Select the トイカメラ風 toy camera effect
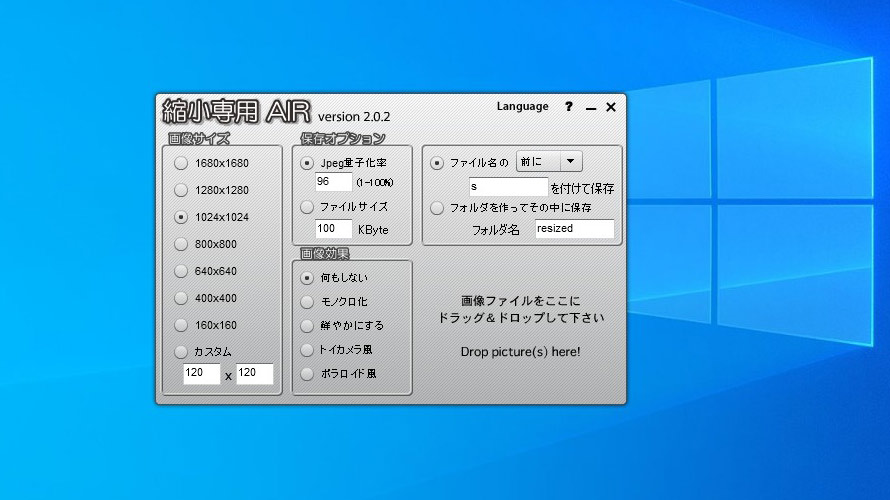 [307, 350]
